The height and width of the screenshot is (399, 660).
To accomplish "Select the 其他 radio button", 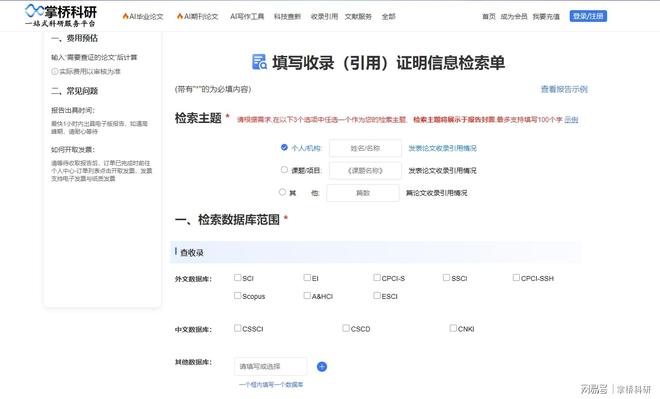I will (282, 192).
